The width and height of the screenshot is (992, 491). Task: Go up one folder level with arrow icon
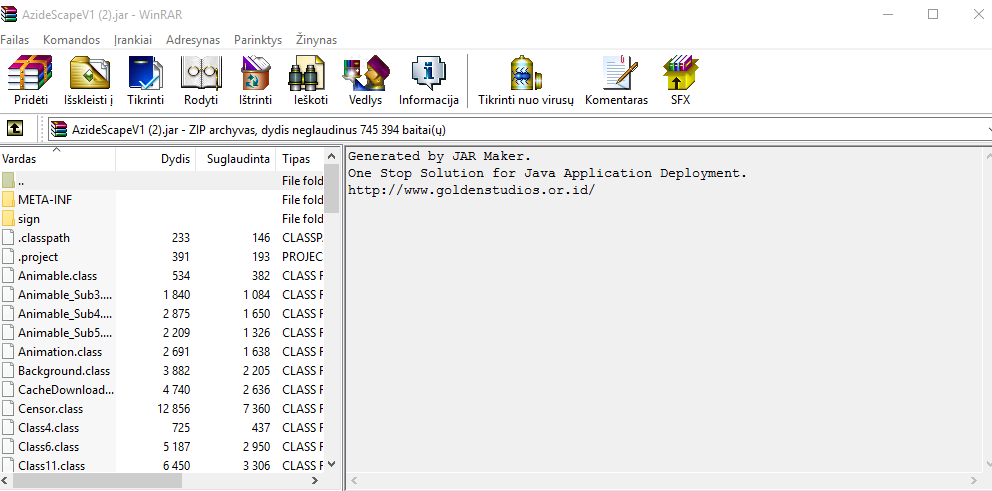[15, 128]
